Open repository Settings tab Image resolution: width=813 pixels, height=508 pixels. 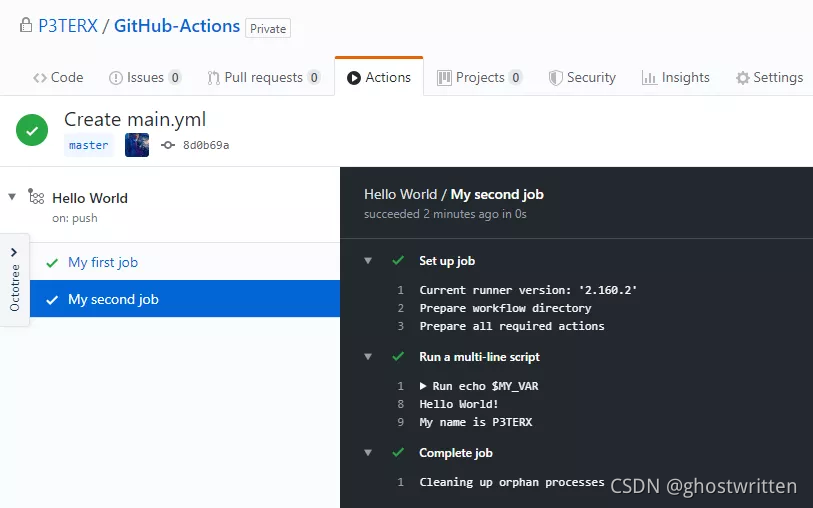[769, 77]
